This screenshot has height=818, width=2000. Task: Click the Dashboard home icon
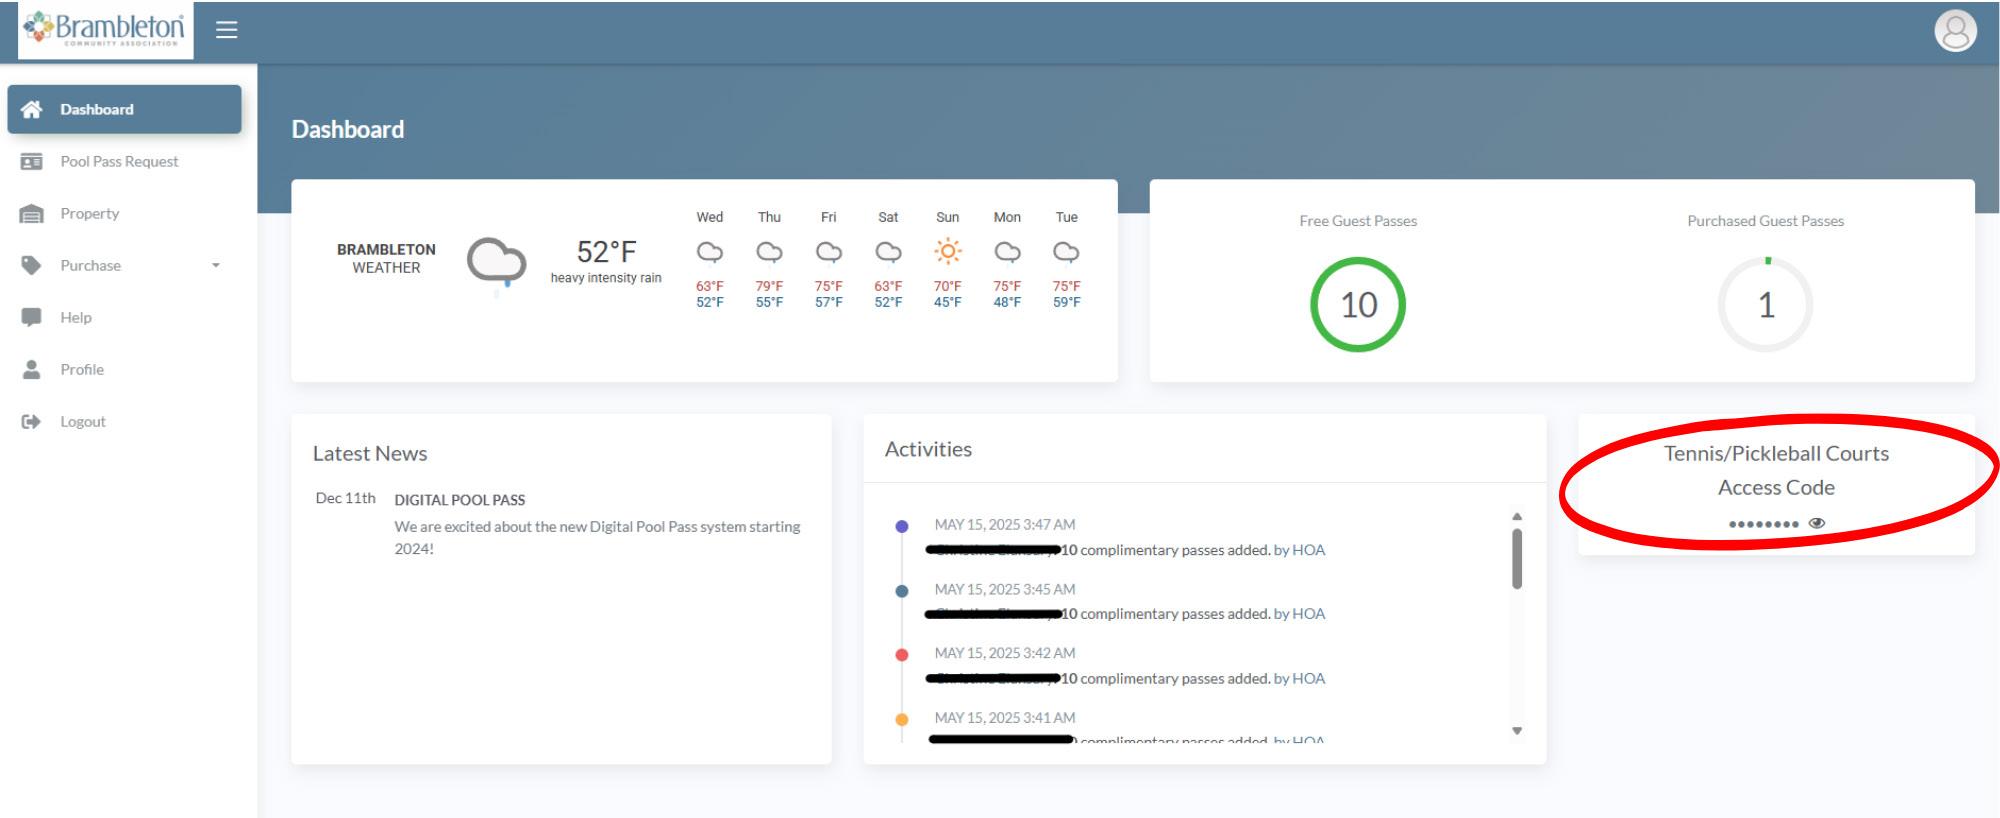pos(32,109)
